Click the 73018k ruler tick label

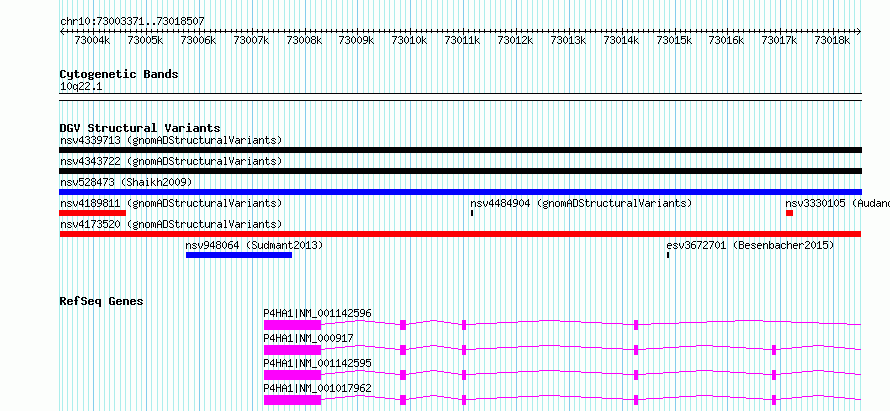point(832,40)
